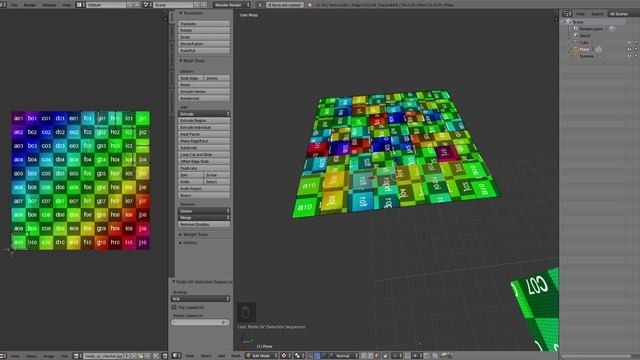Screen dimensions: 640x360
Task: Click Extrude Individual button
Action: pyautogui.click(x=204, y=127)
